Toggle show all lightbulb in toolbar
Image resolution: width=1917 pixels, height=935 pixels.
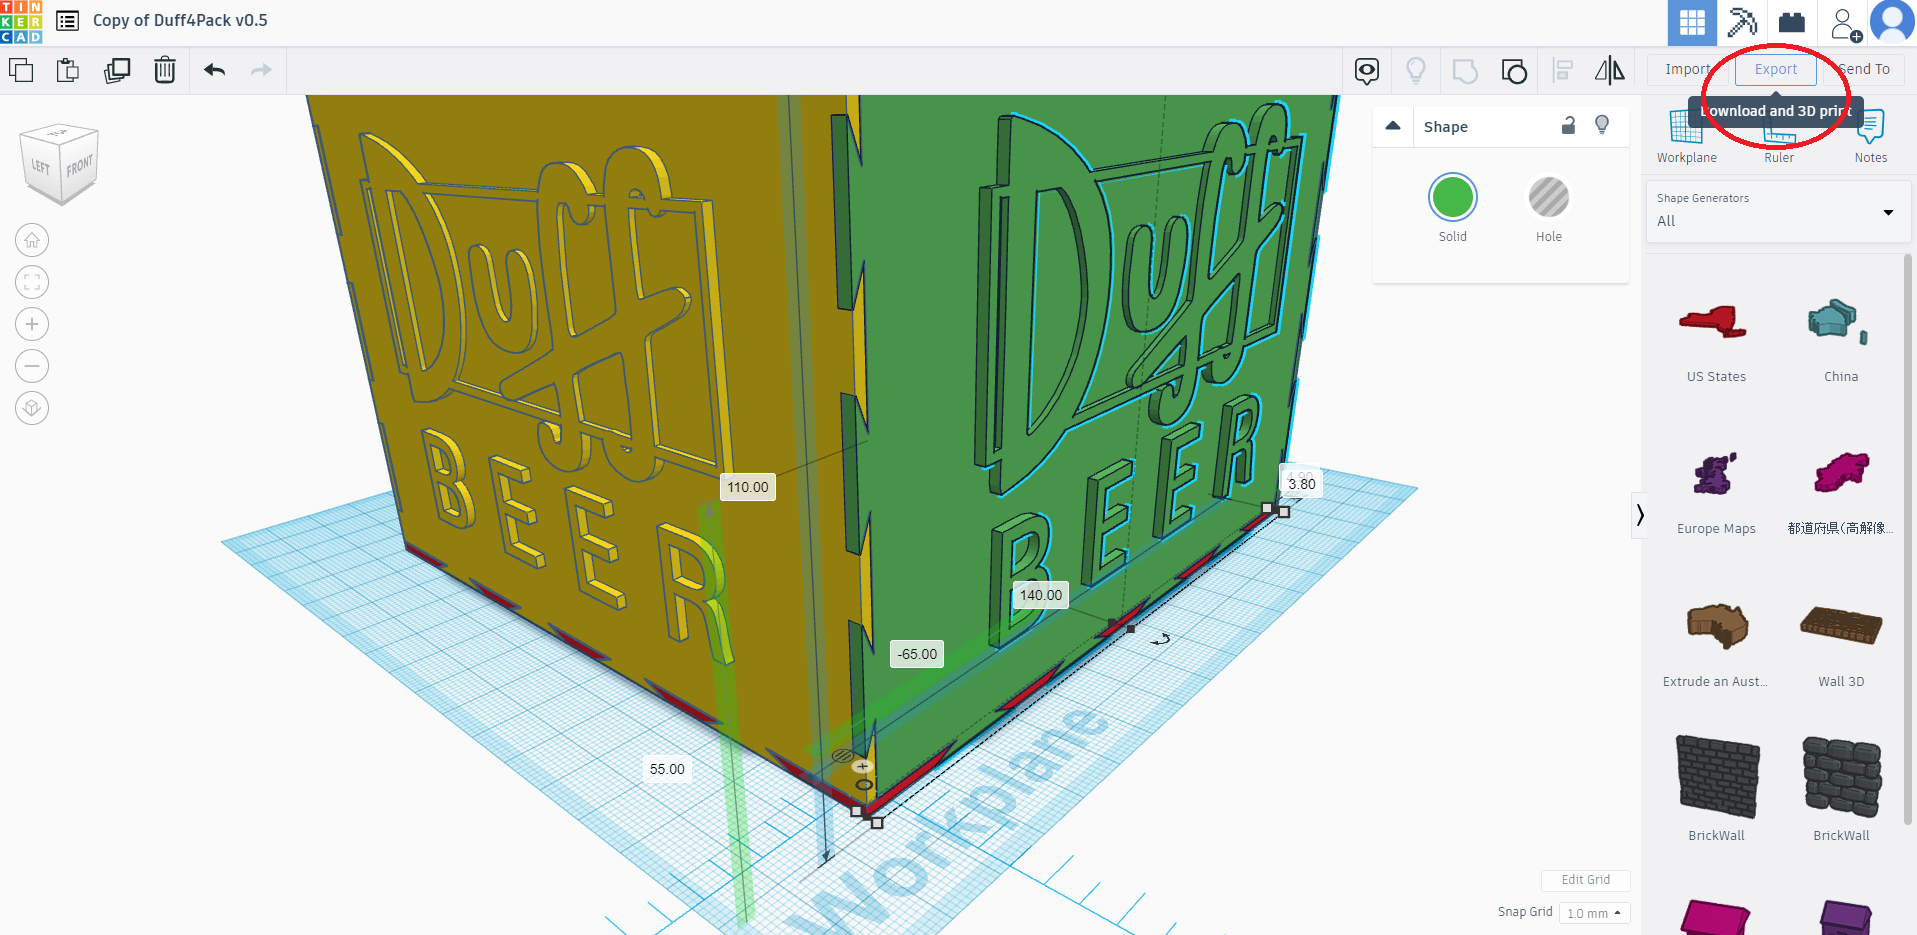point(1416,70)
